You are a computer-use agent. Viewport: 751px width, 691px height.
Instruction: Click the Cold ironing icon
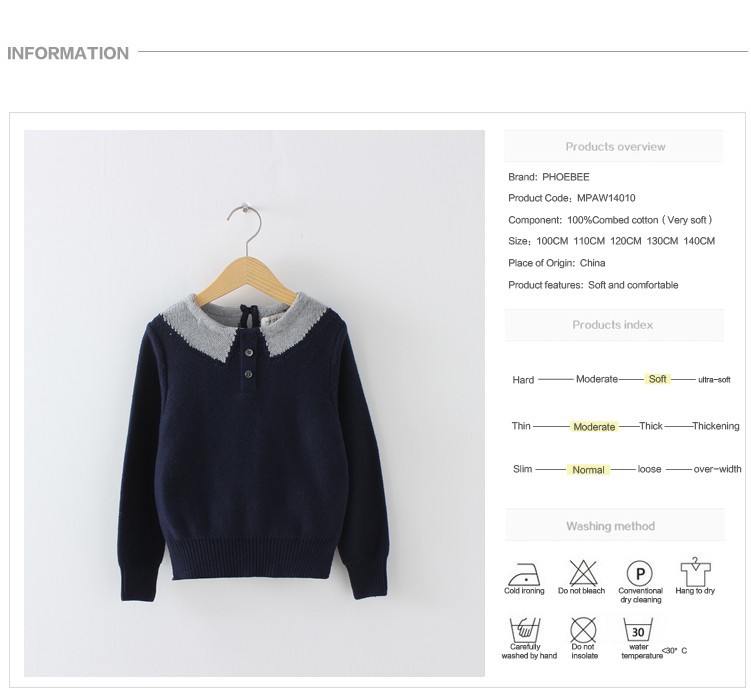(x=524, y=574)
